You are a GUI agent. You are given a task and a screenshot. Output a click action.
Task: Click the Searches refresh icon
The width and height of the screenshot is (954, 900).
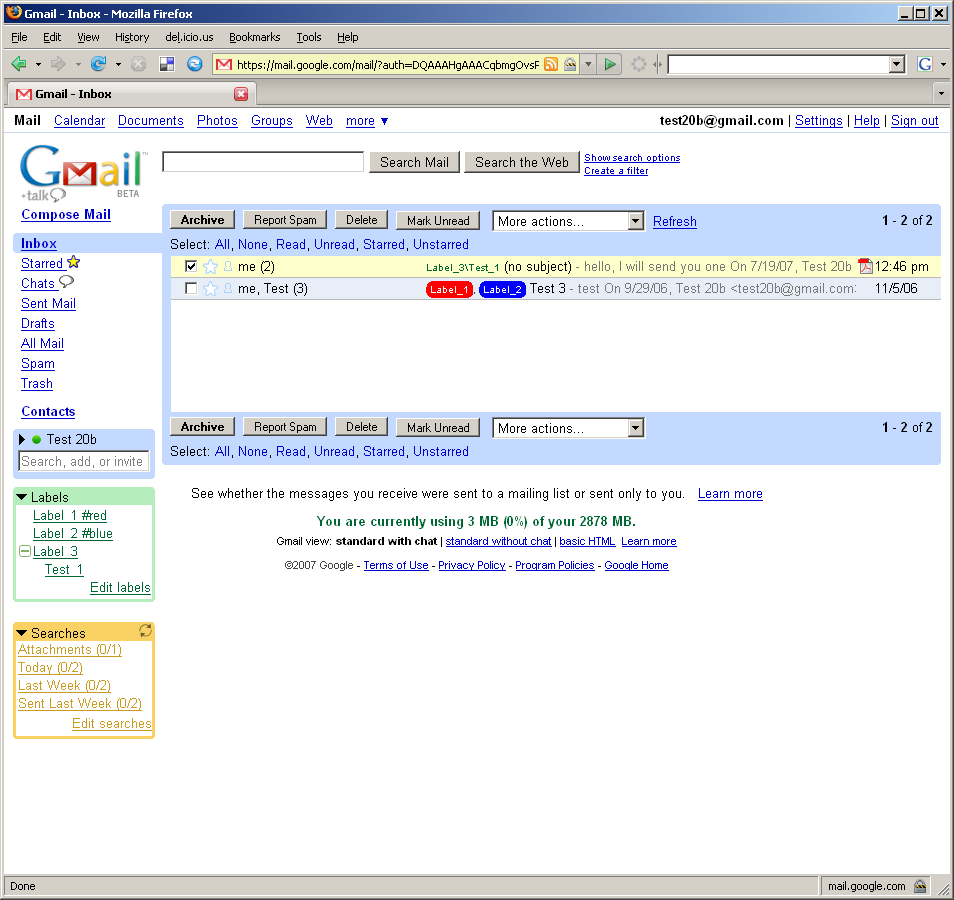click(145, 631)
